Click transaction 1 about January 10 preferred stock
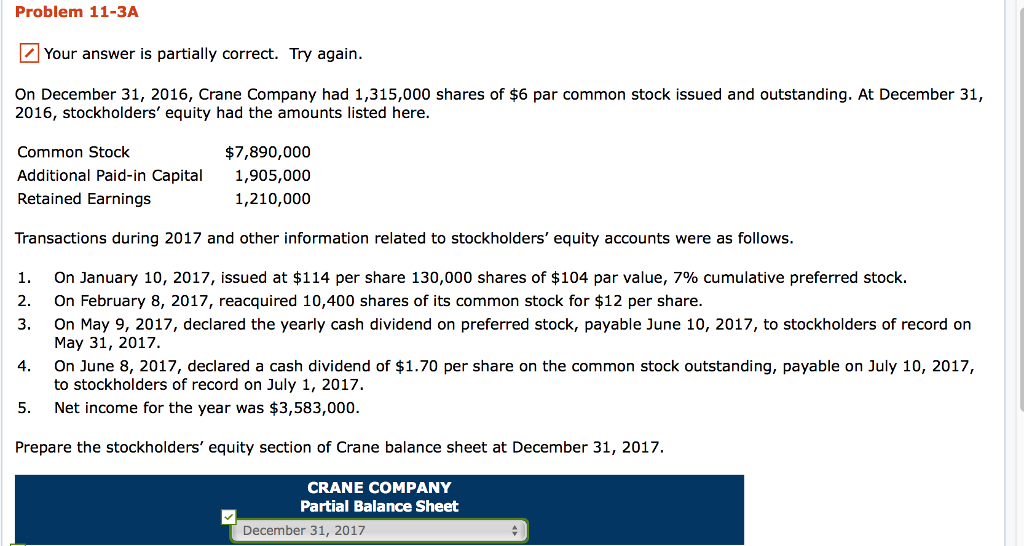The image size is (1024, 546). [x=480, y=277]
